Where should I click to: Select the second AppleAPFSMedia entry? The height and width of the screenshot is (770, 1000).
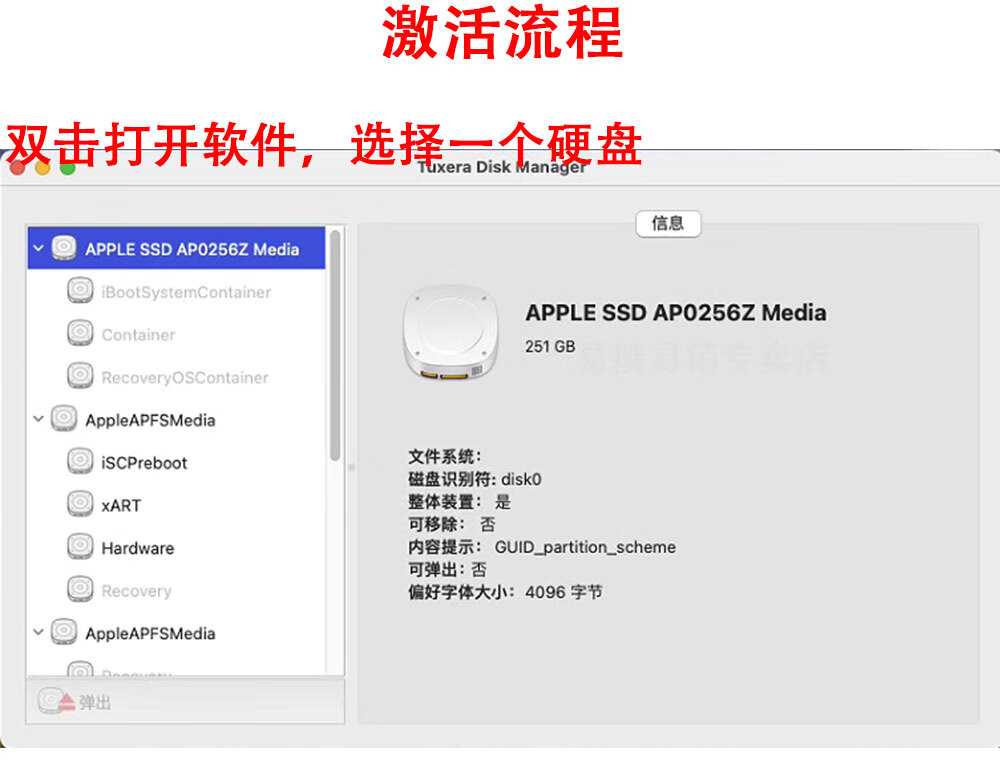(150, 633)
